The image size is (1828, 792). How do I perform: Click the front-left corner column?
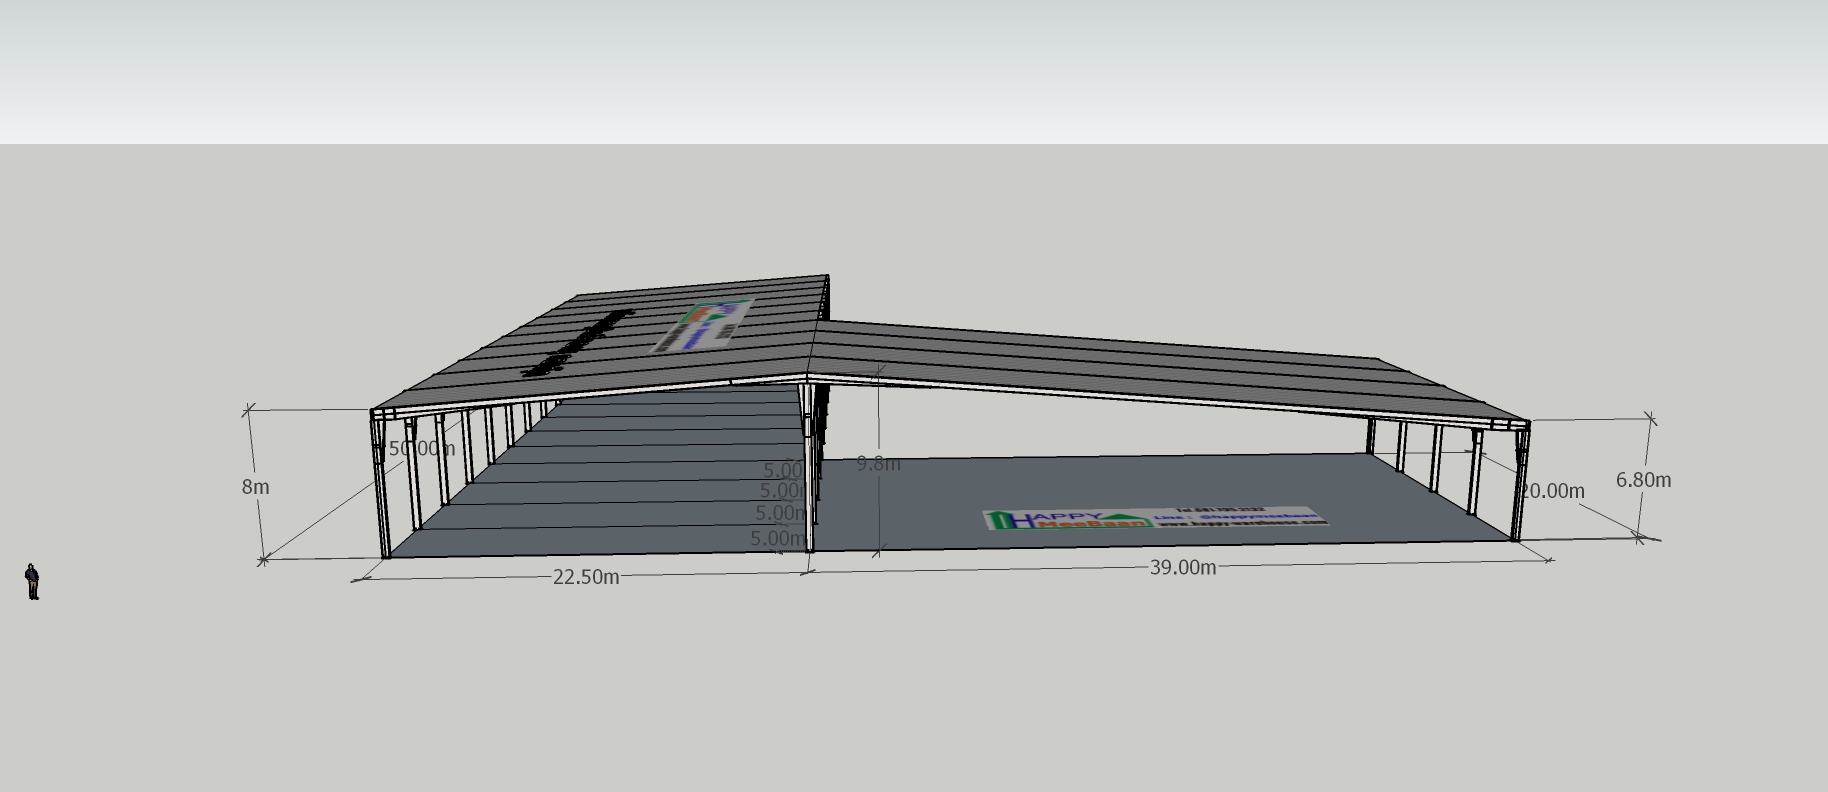tap(384, 490)
